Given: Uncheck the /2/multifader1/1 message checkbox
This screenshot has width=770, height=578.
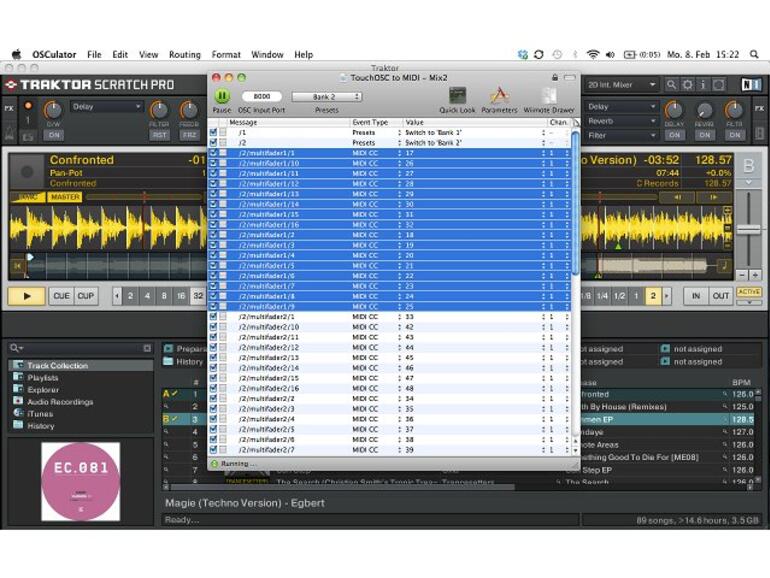Looking at the screenshot, I should click(x=213, y=153).
